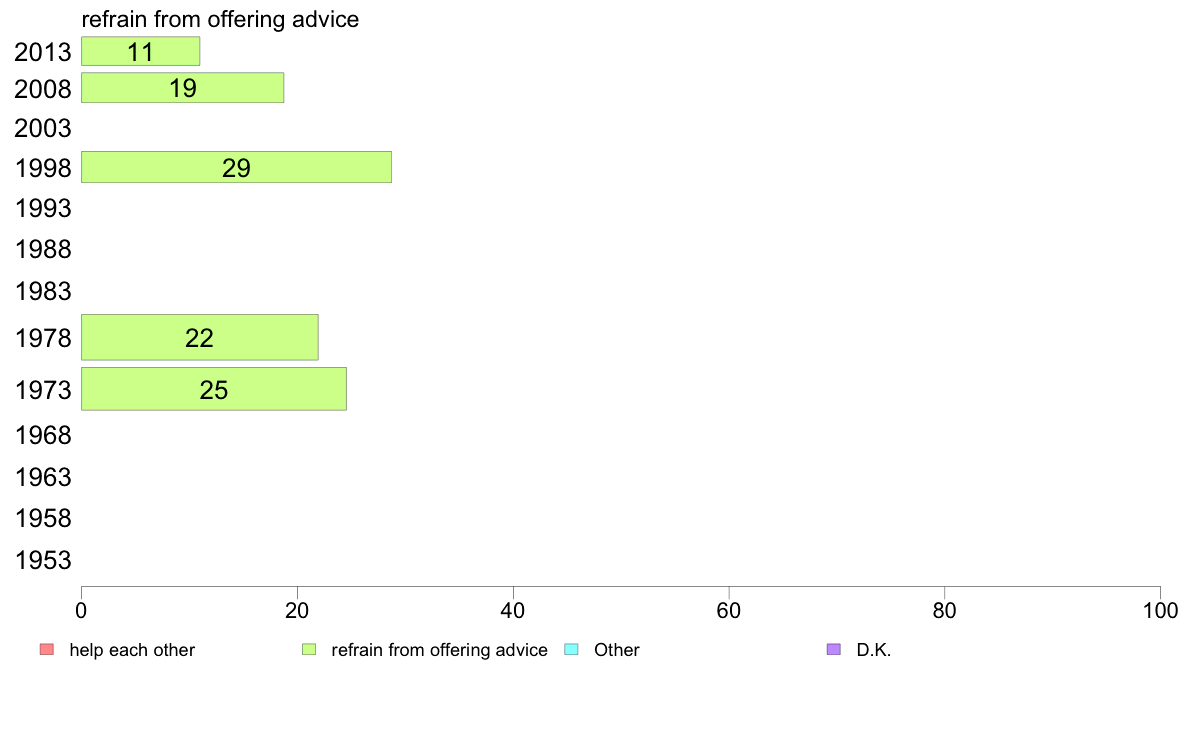Click the help each other legend label

(132, 650)
